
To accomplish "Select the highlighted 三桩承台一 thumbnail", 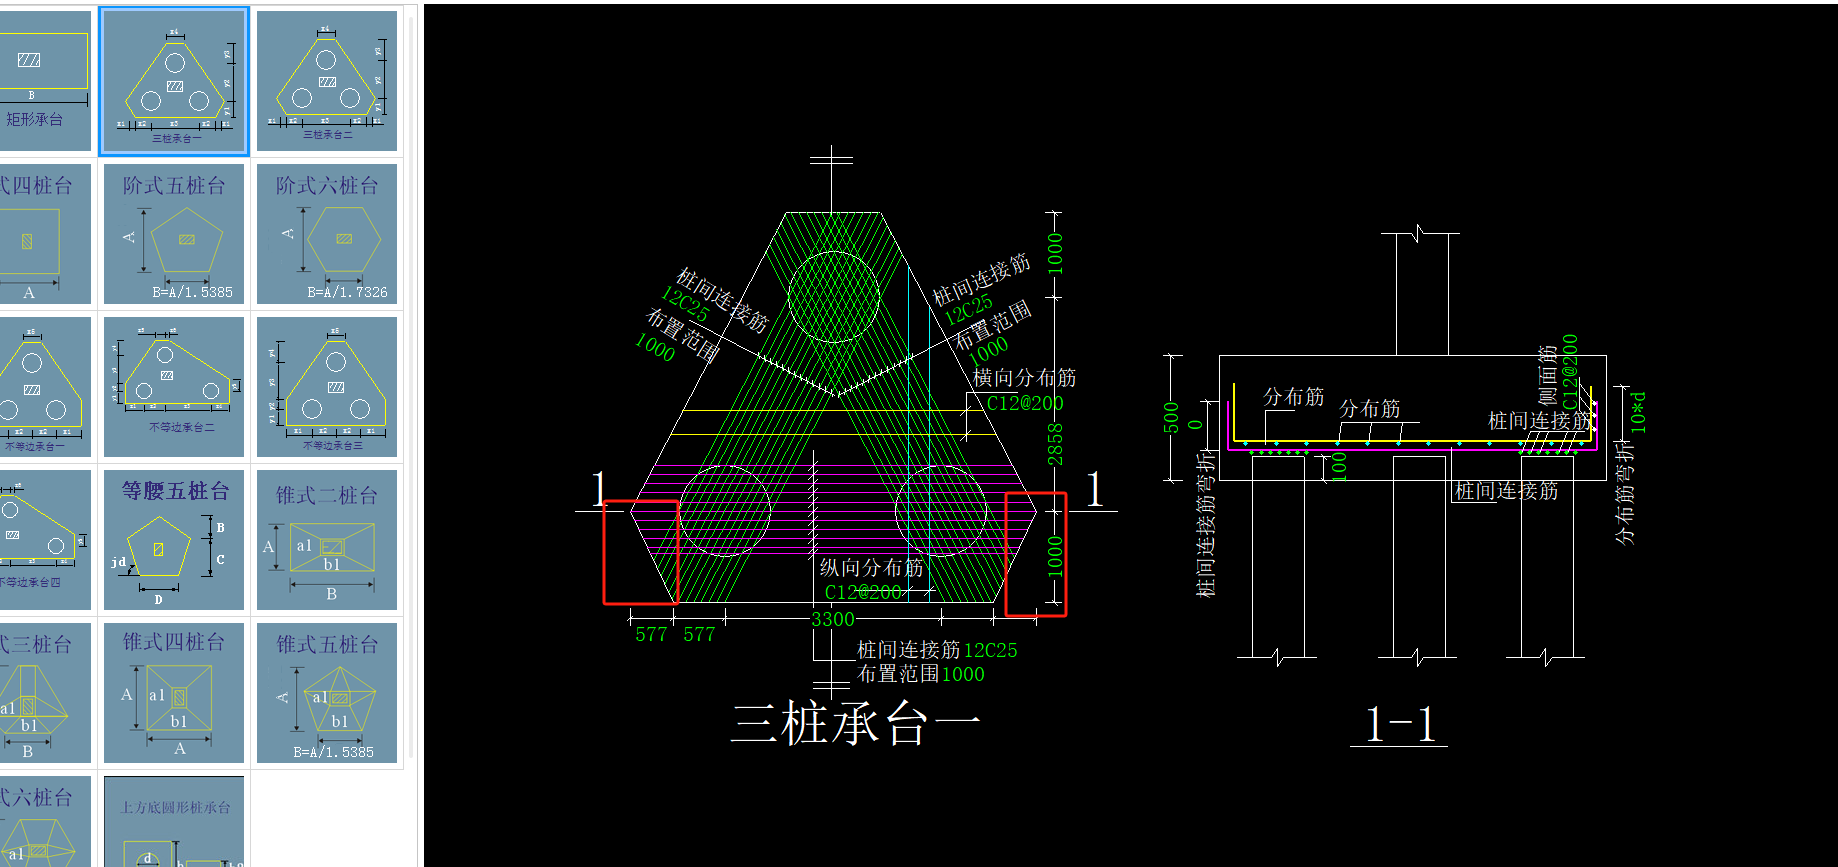I will (x=174, y=81).
